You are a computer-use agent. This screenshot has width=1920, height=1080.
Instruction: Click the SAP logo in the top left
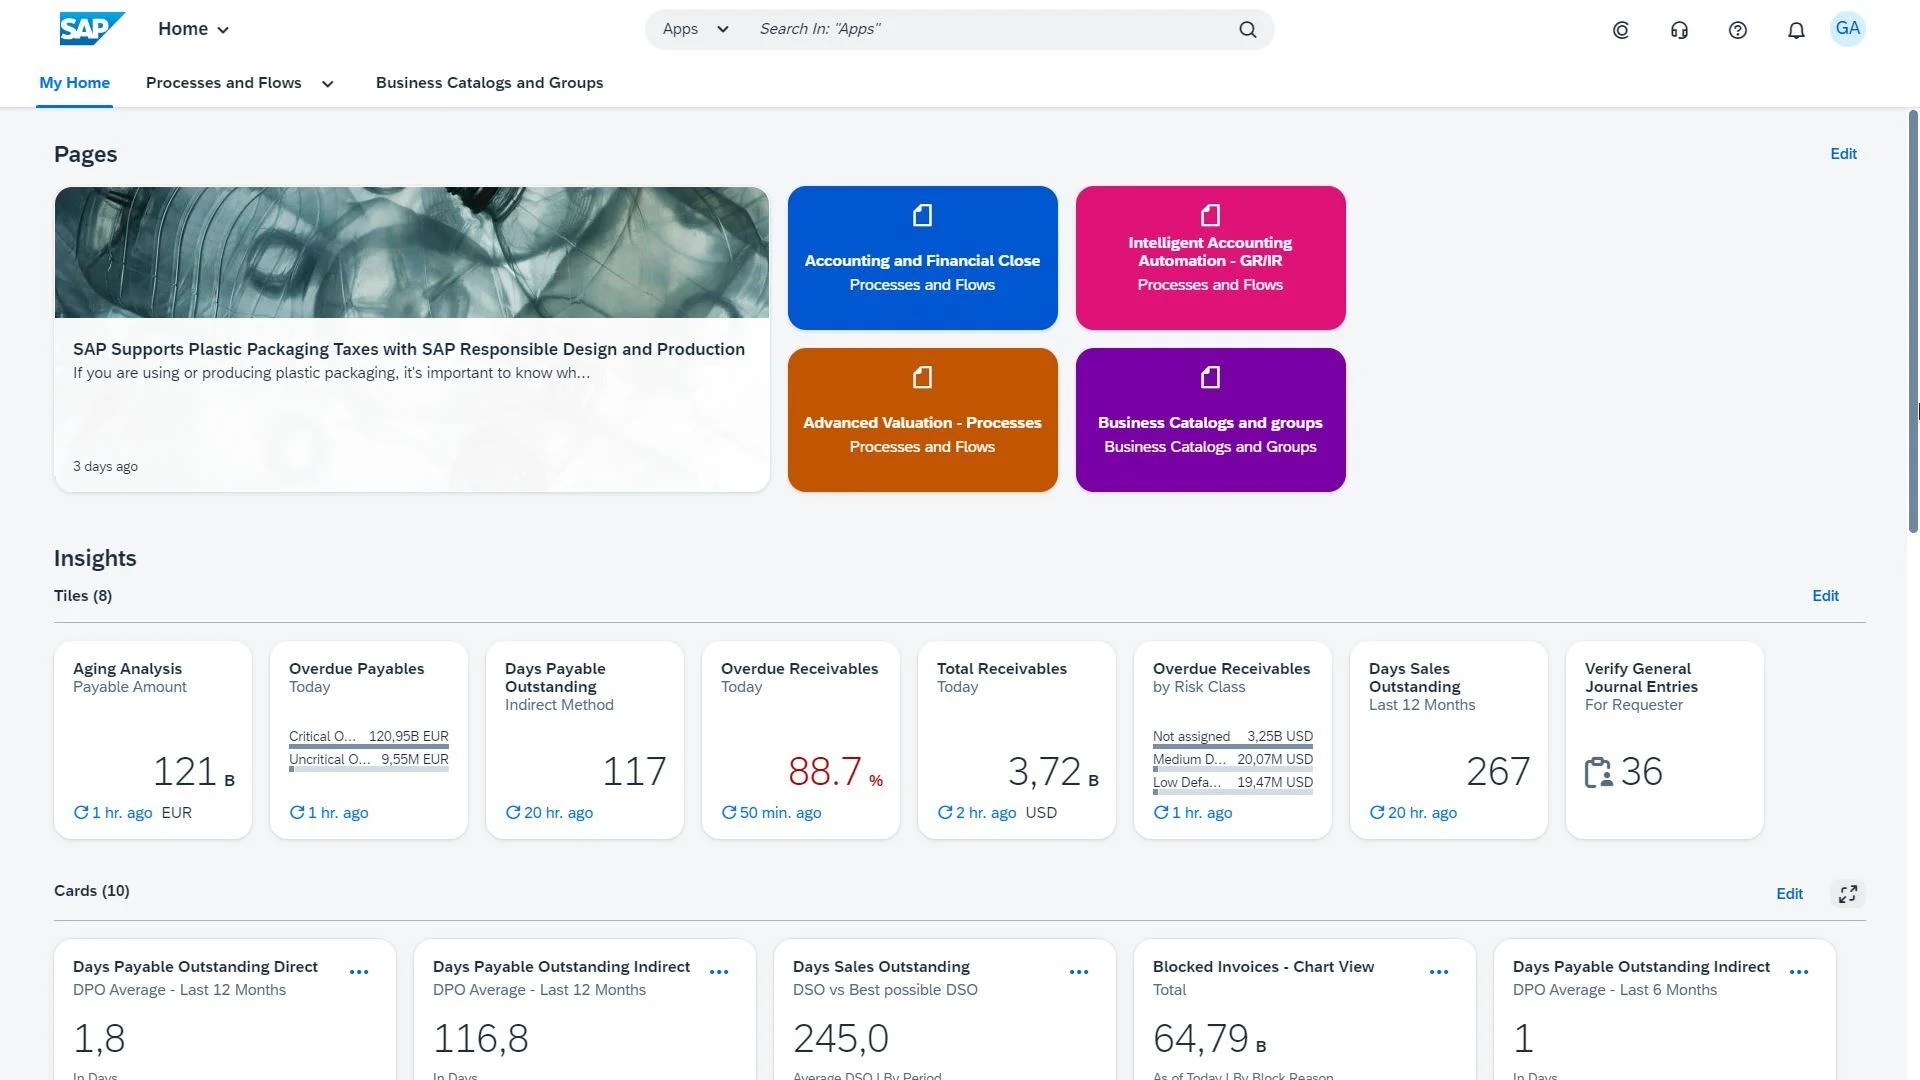click(90, 28)
